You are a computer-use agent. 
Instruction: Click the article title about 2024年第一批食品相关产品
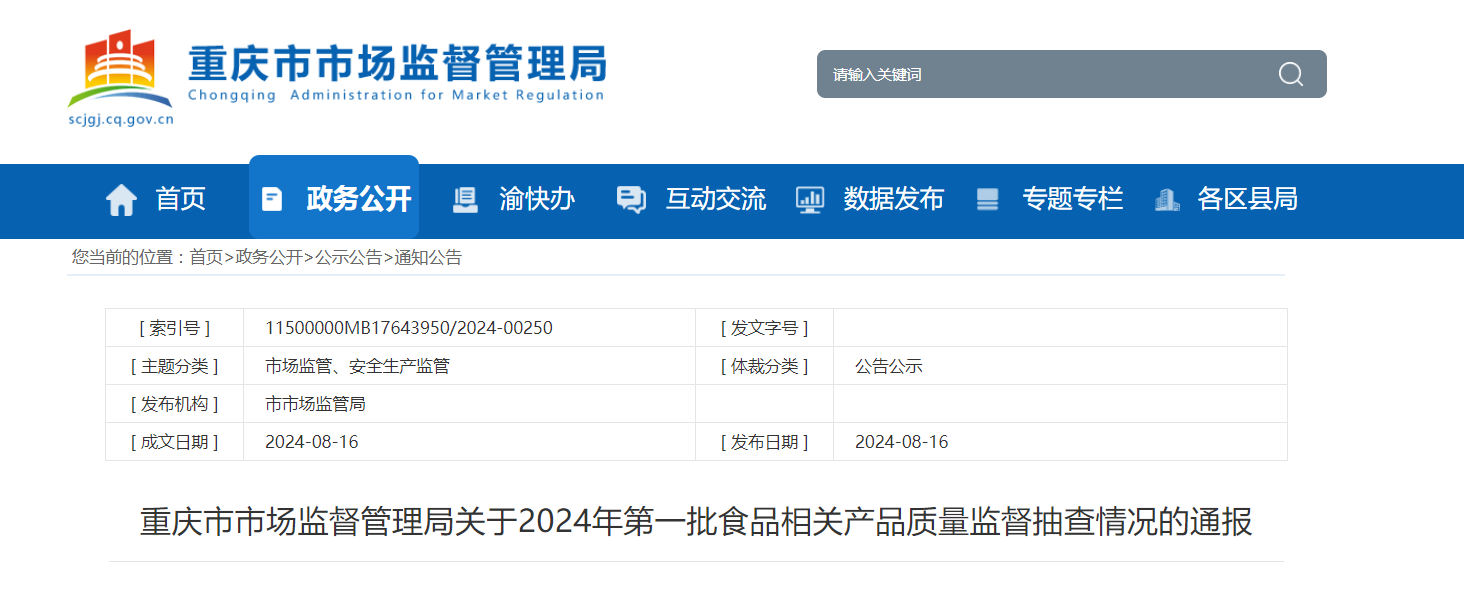pyautogui.click(x=696, y=522)
